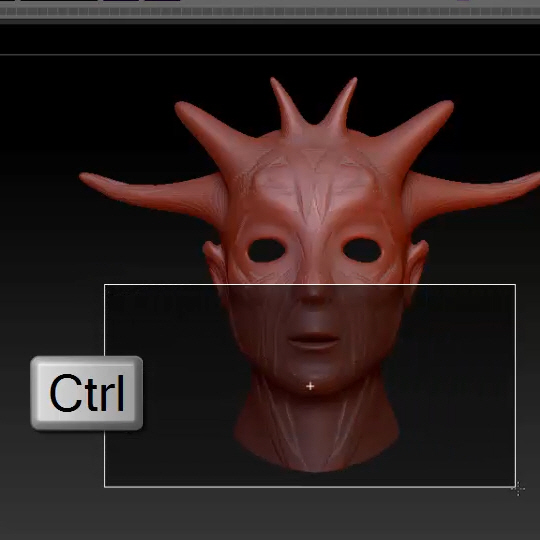Click the model's right eye socket hole
Image resolution: width=540 pixels, height=540 pixels.
pyautogui.click(x=362, y=250)
